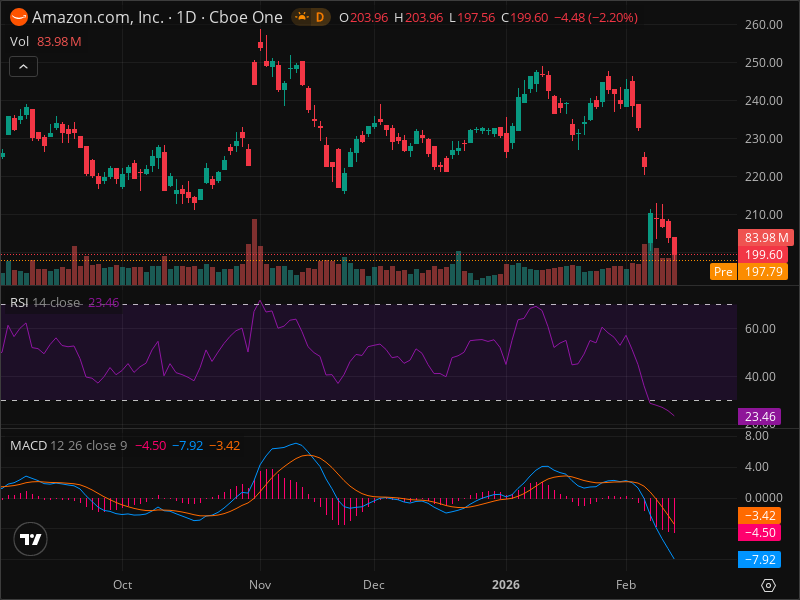
Task: Click the O203.96 open value
Action: coord(364,17)
